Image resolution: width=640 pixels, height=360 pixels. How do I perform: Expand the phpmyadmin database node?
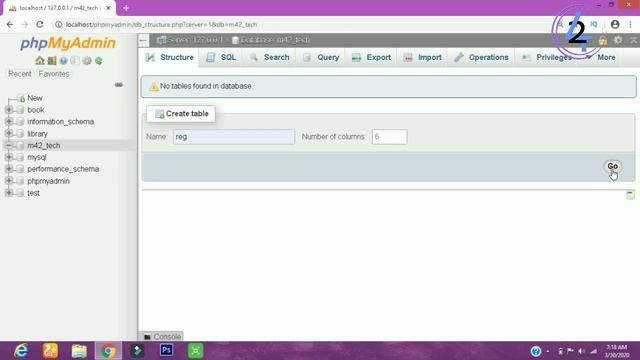coord(9,181)
